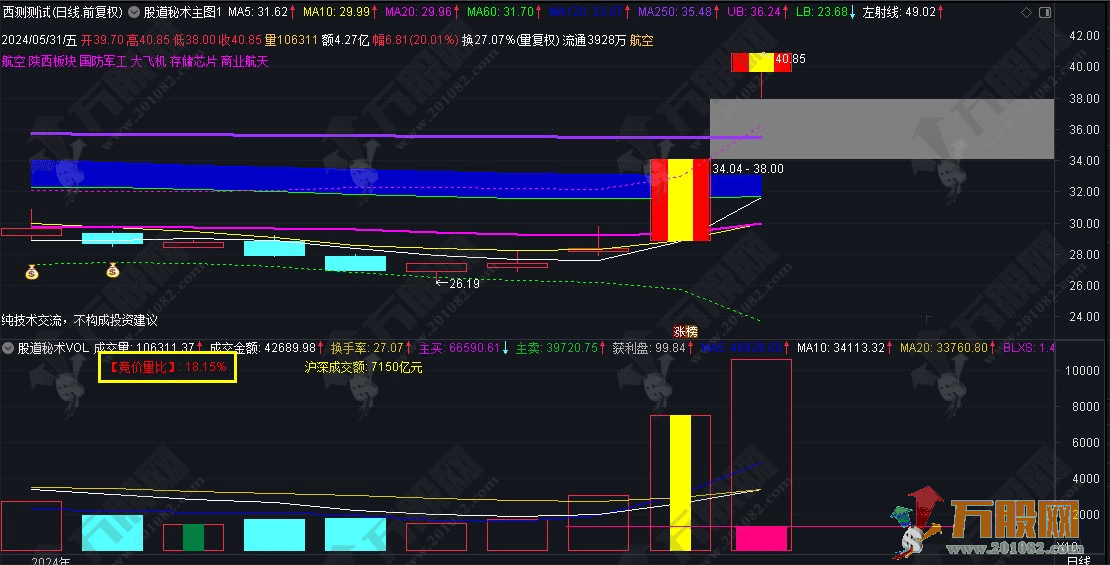Select the 股道秘术VOL indicator name

coord(53,348)
